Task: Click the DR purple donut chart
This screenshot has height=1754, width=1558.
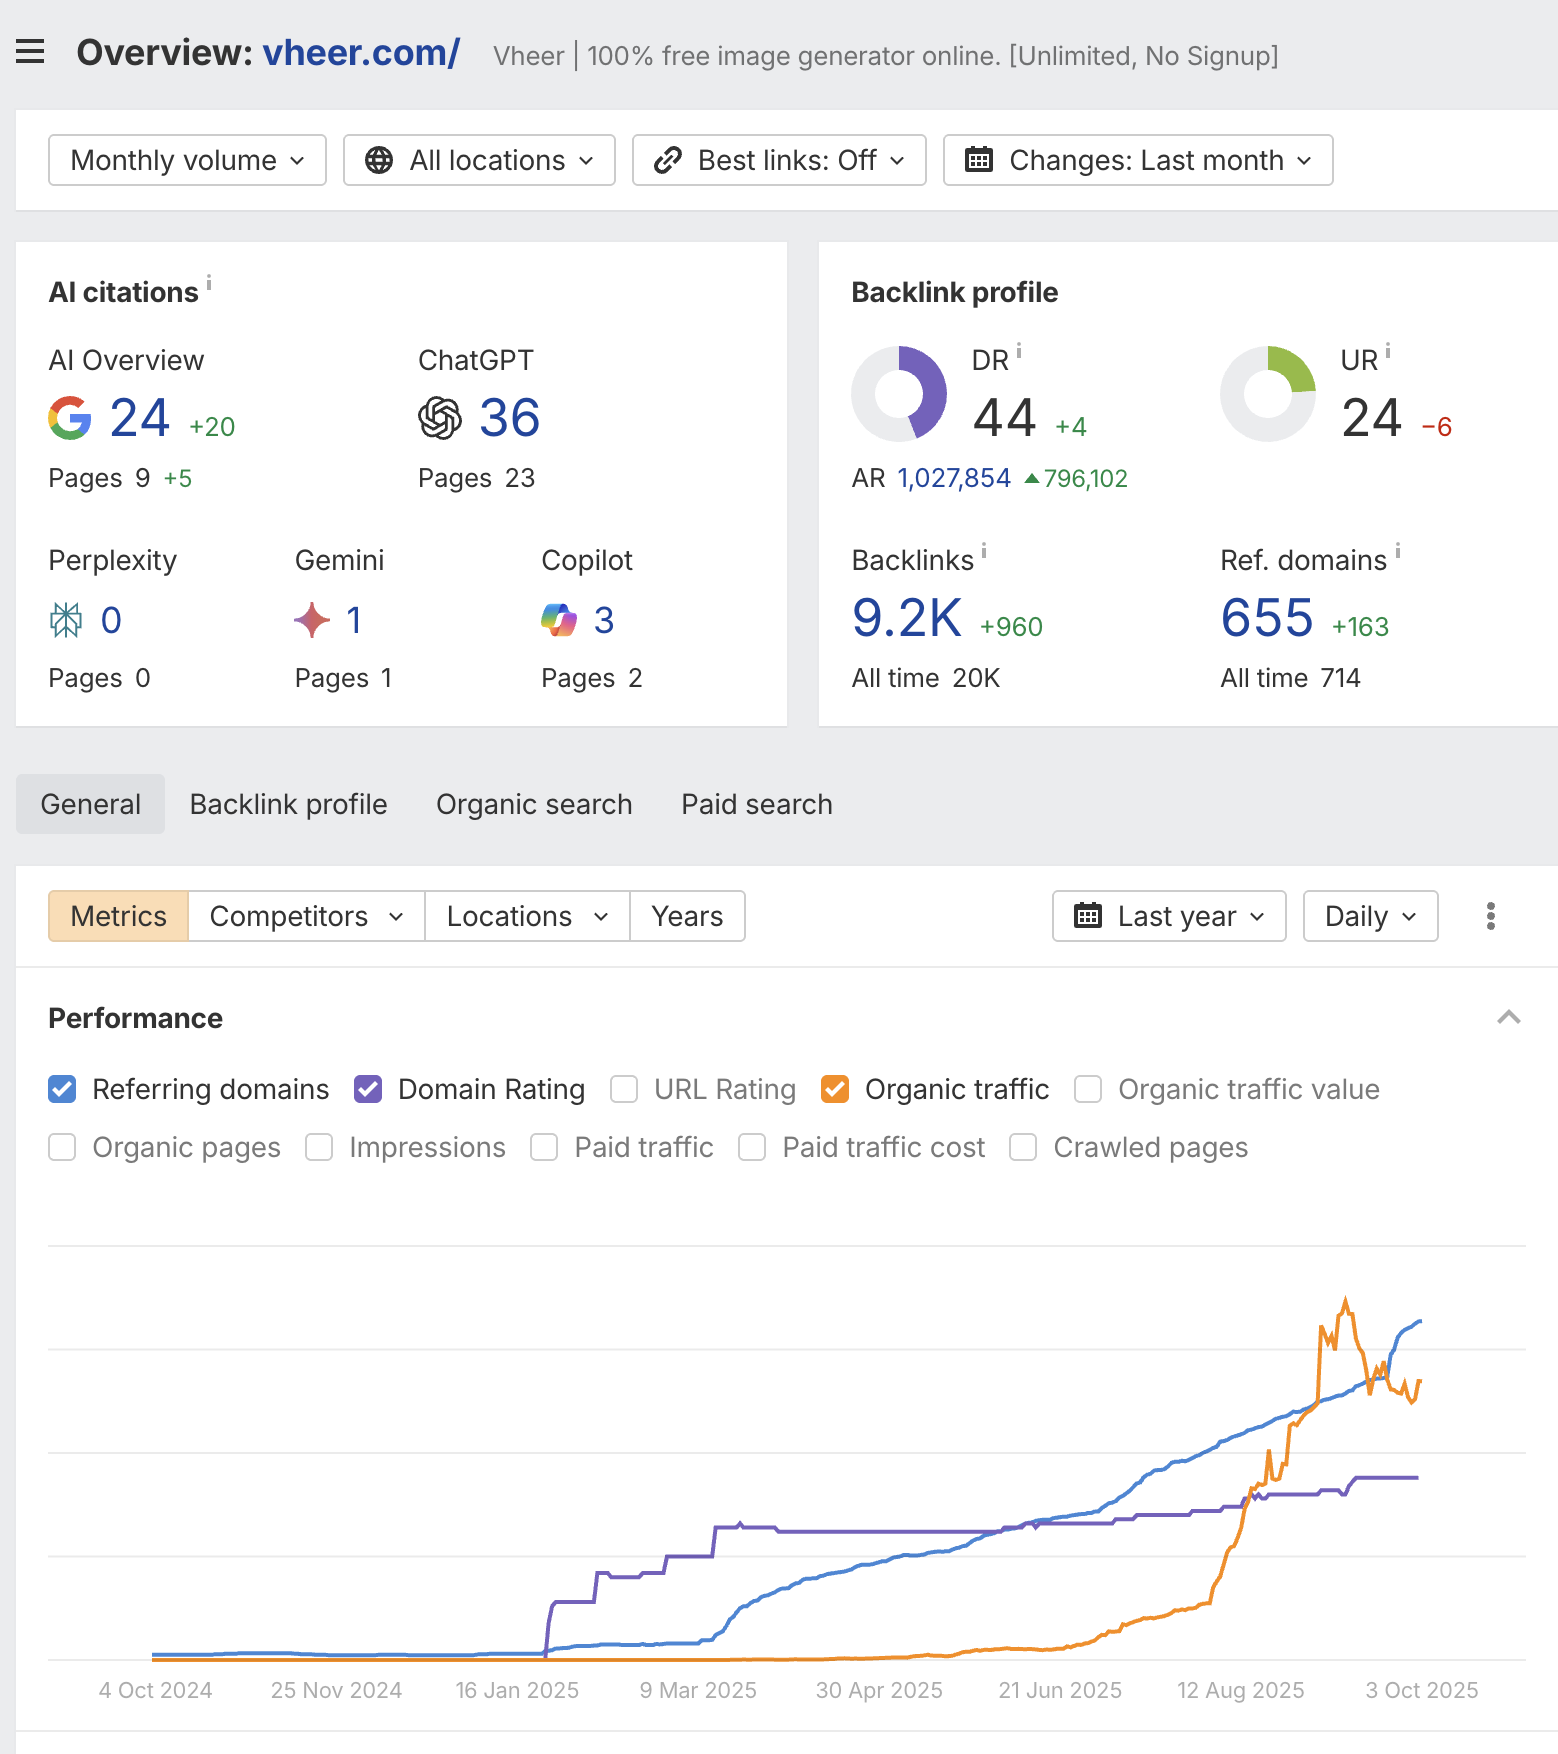Action: tap(898, 394)
